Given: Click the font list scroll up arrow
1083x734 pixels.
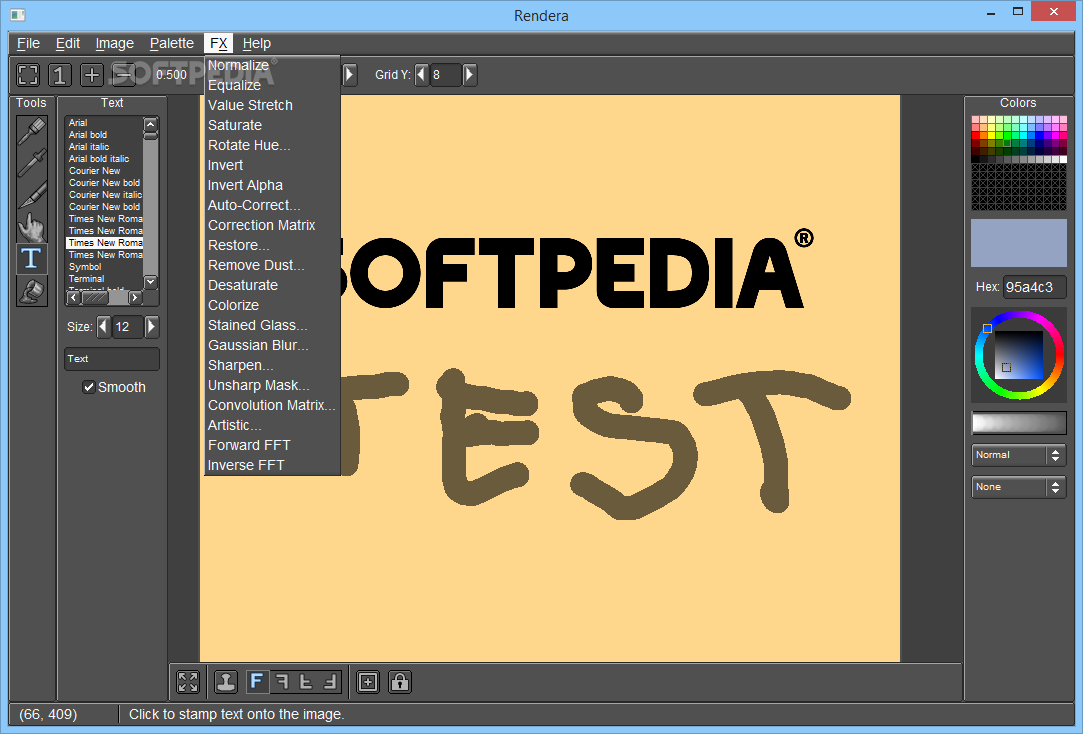Looking at the screenshot, I should [x=151, y=124].
